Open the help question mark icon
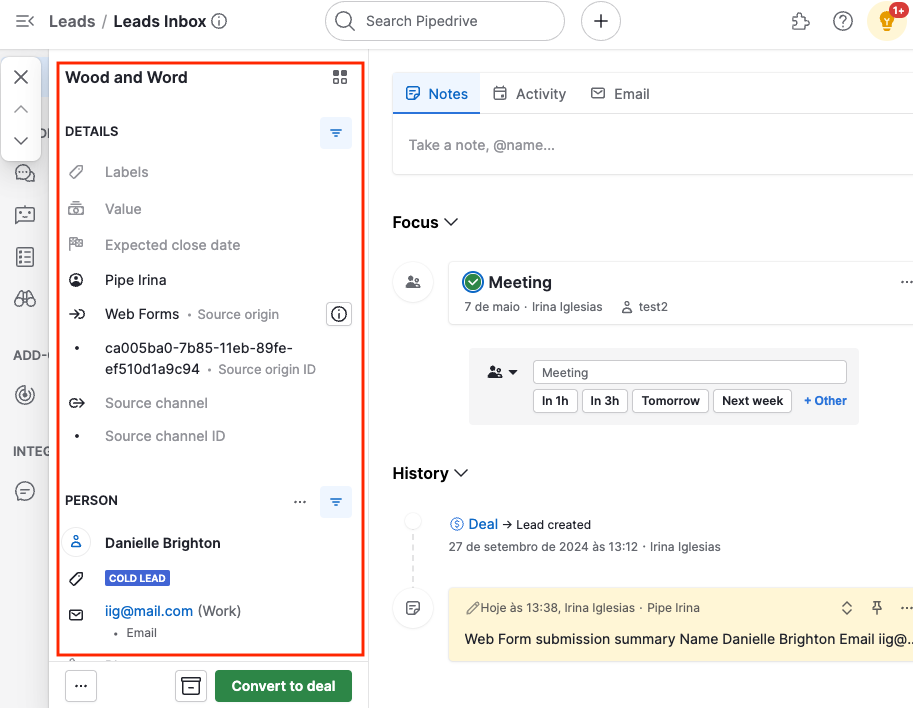Image resolution: width=913 pixels, height=708 pixels. point(843,22)
